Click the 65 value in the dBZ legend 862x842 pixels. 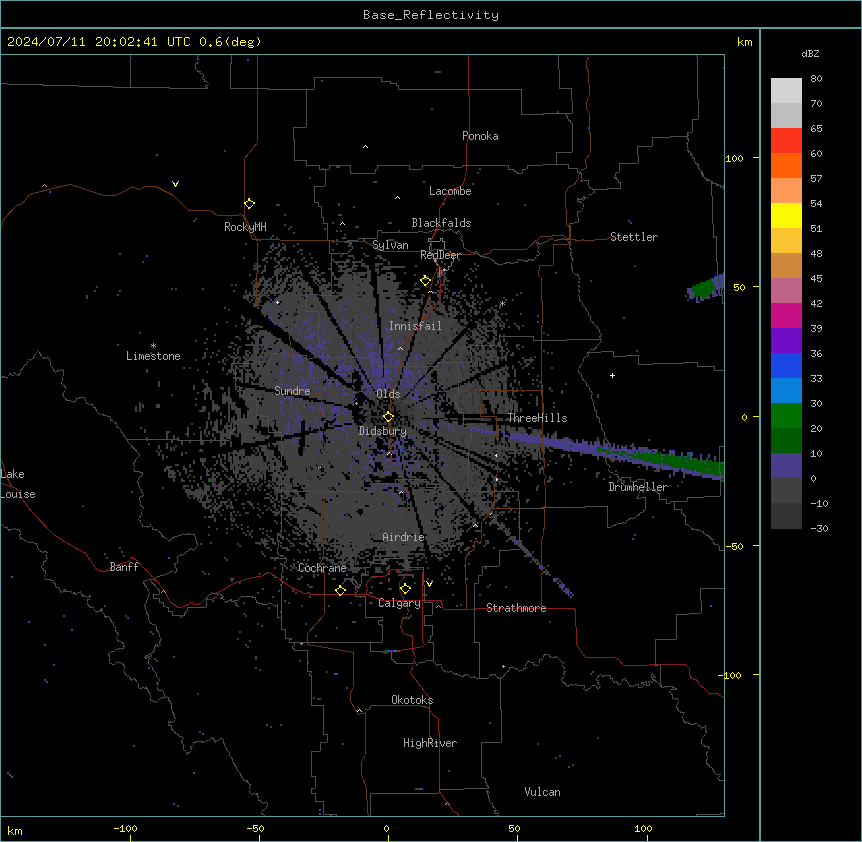[x=816, y=128]
